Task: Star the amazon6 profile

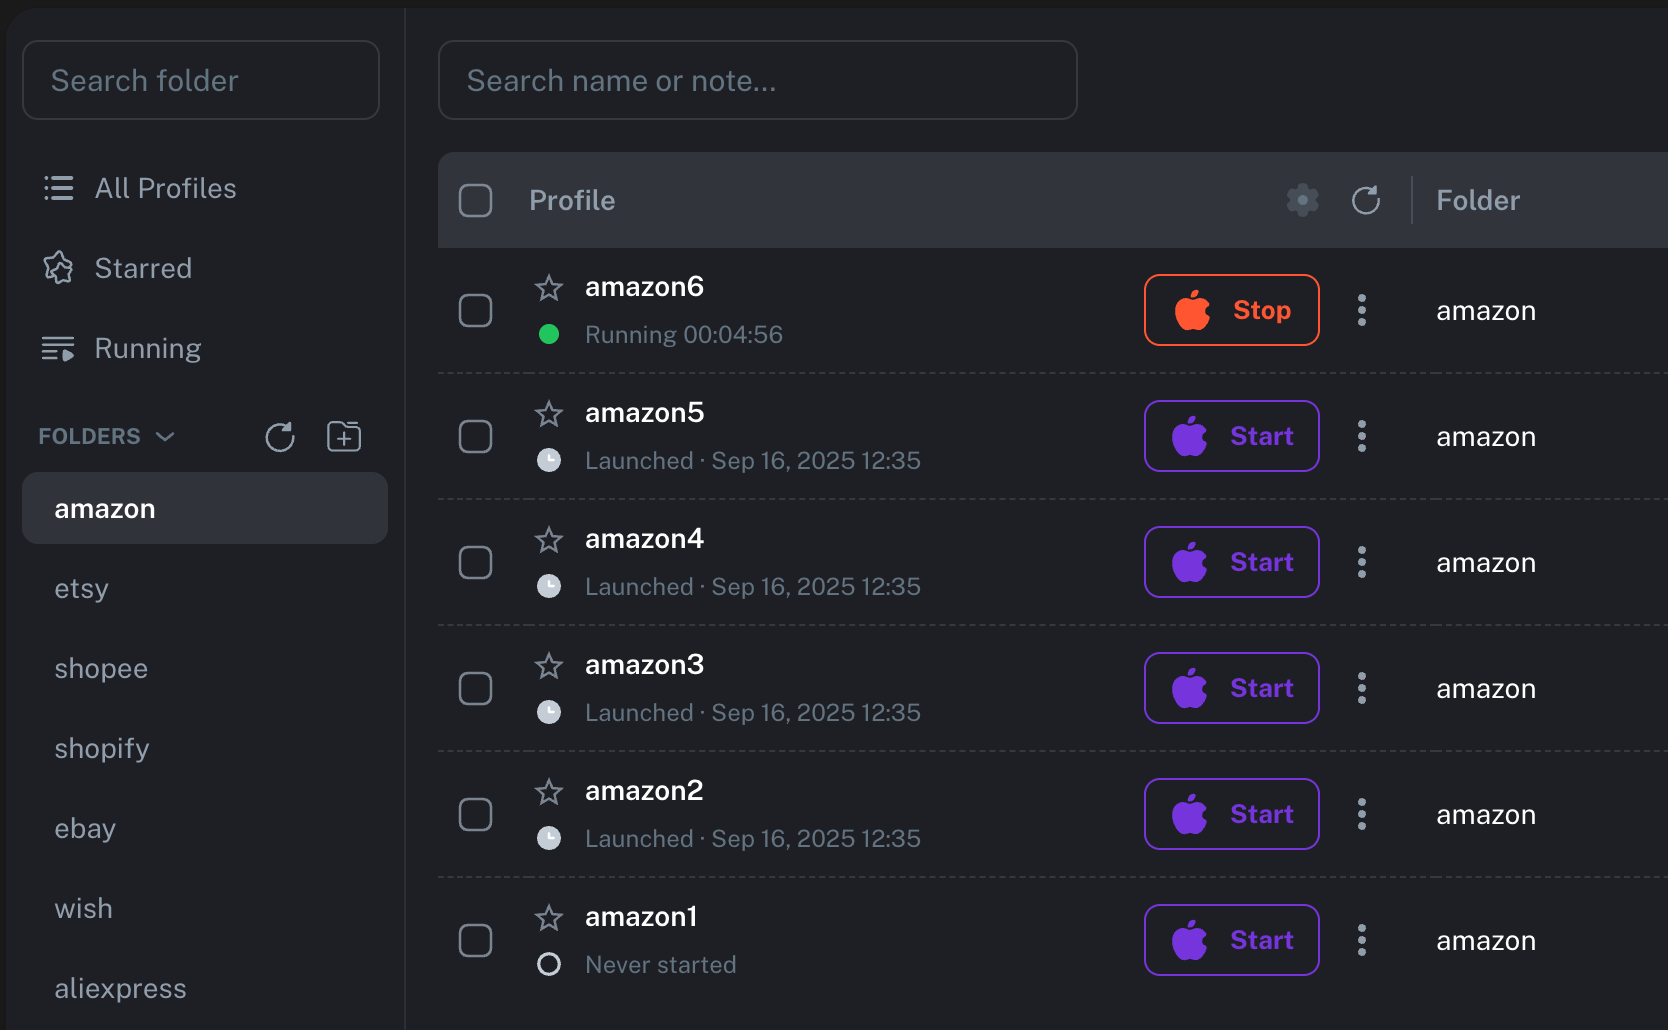Action: click(549, 288)
